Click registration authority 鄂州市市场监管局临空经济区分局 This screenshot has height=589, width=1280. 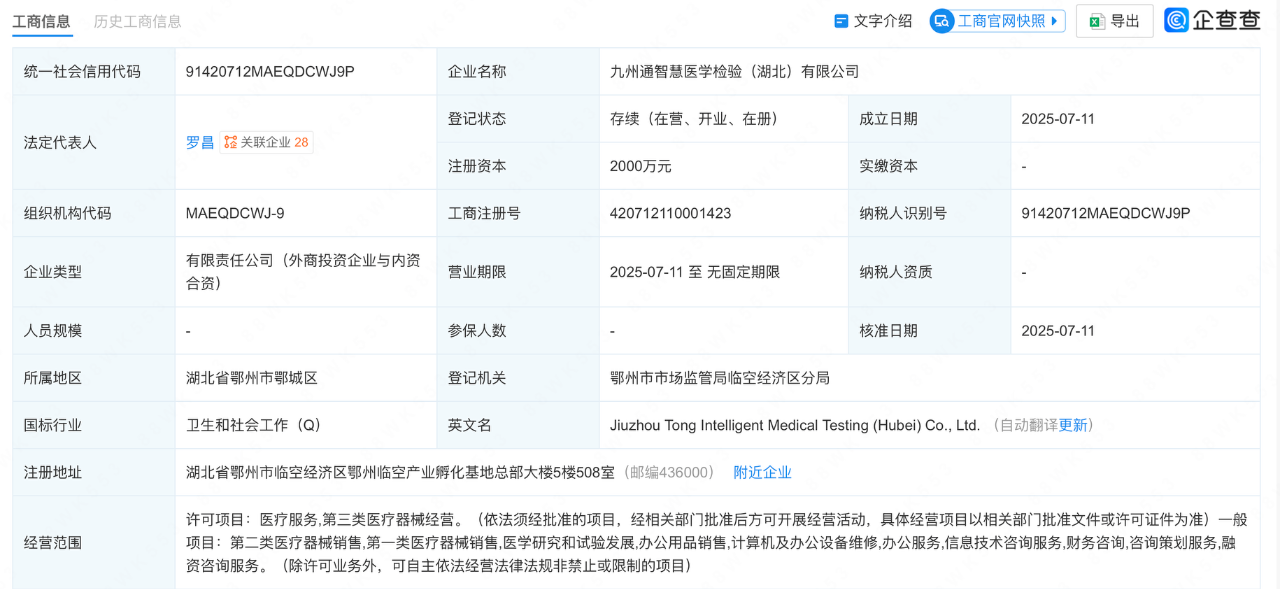[x=720, y=378]
